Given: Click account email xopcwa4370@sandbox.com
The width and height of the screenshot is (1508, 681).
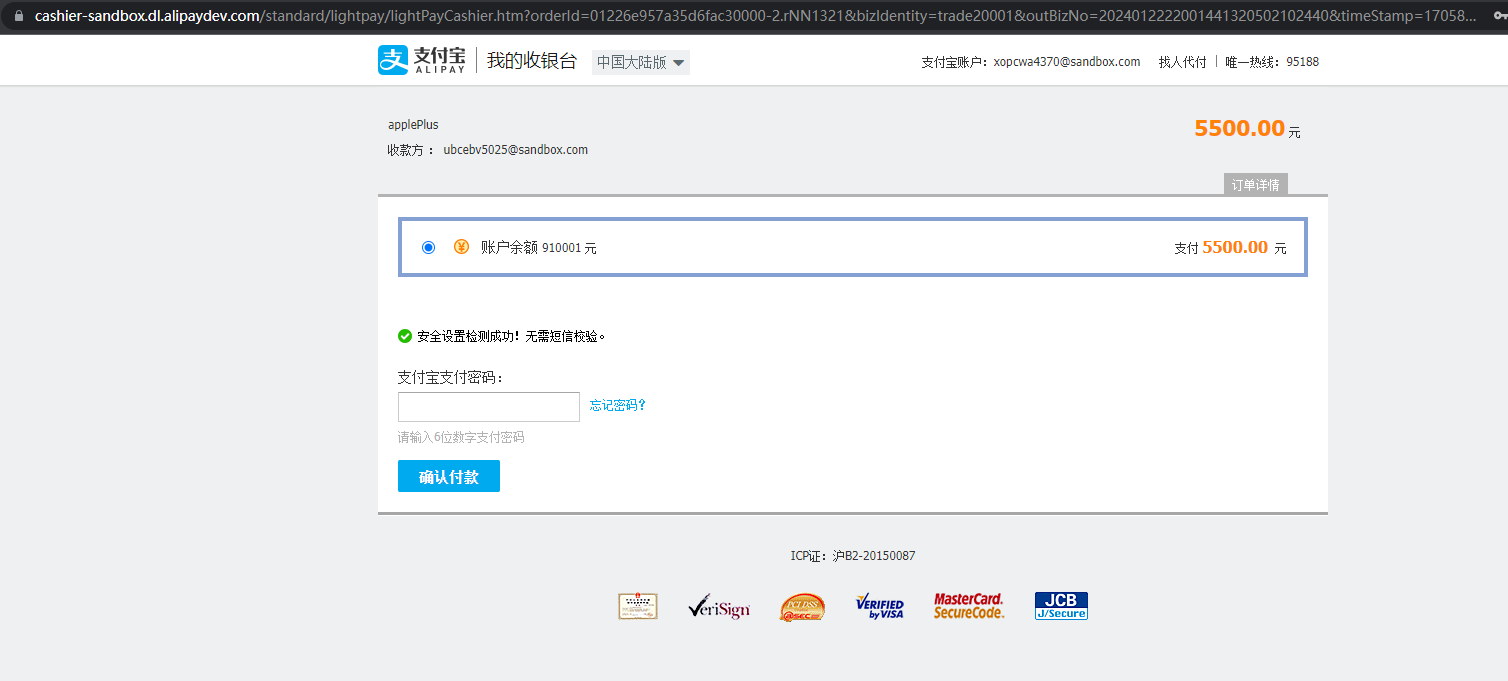Looking at the screenshot, I should 1067,62.
